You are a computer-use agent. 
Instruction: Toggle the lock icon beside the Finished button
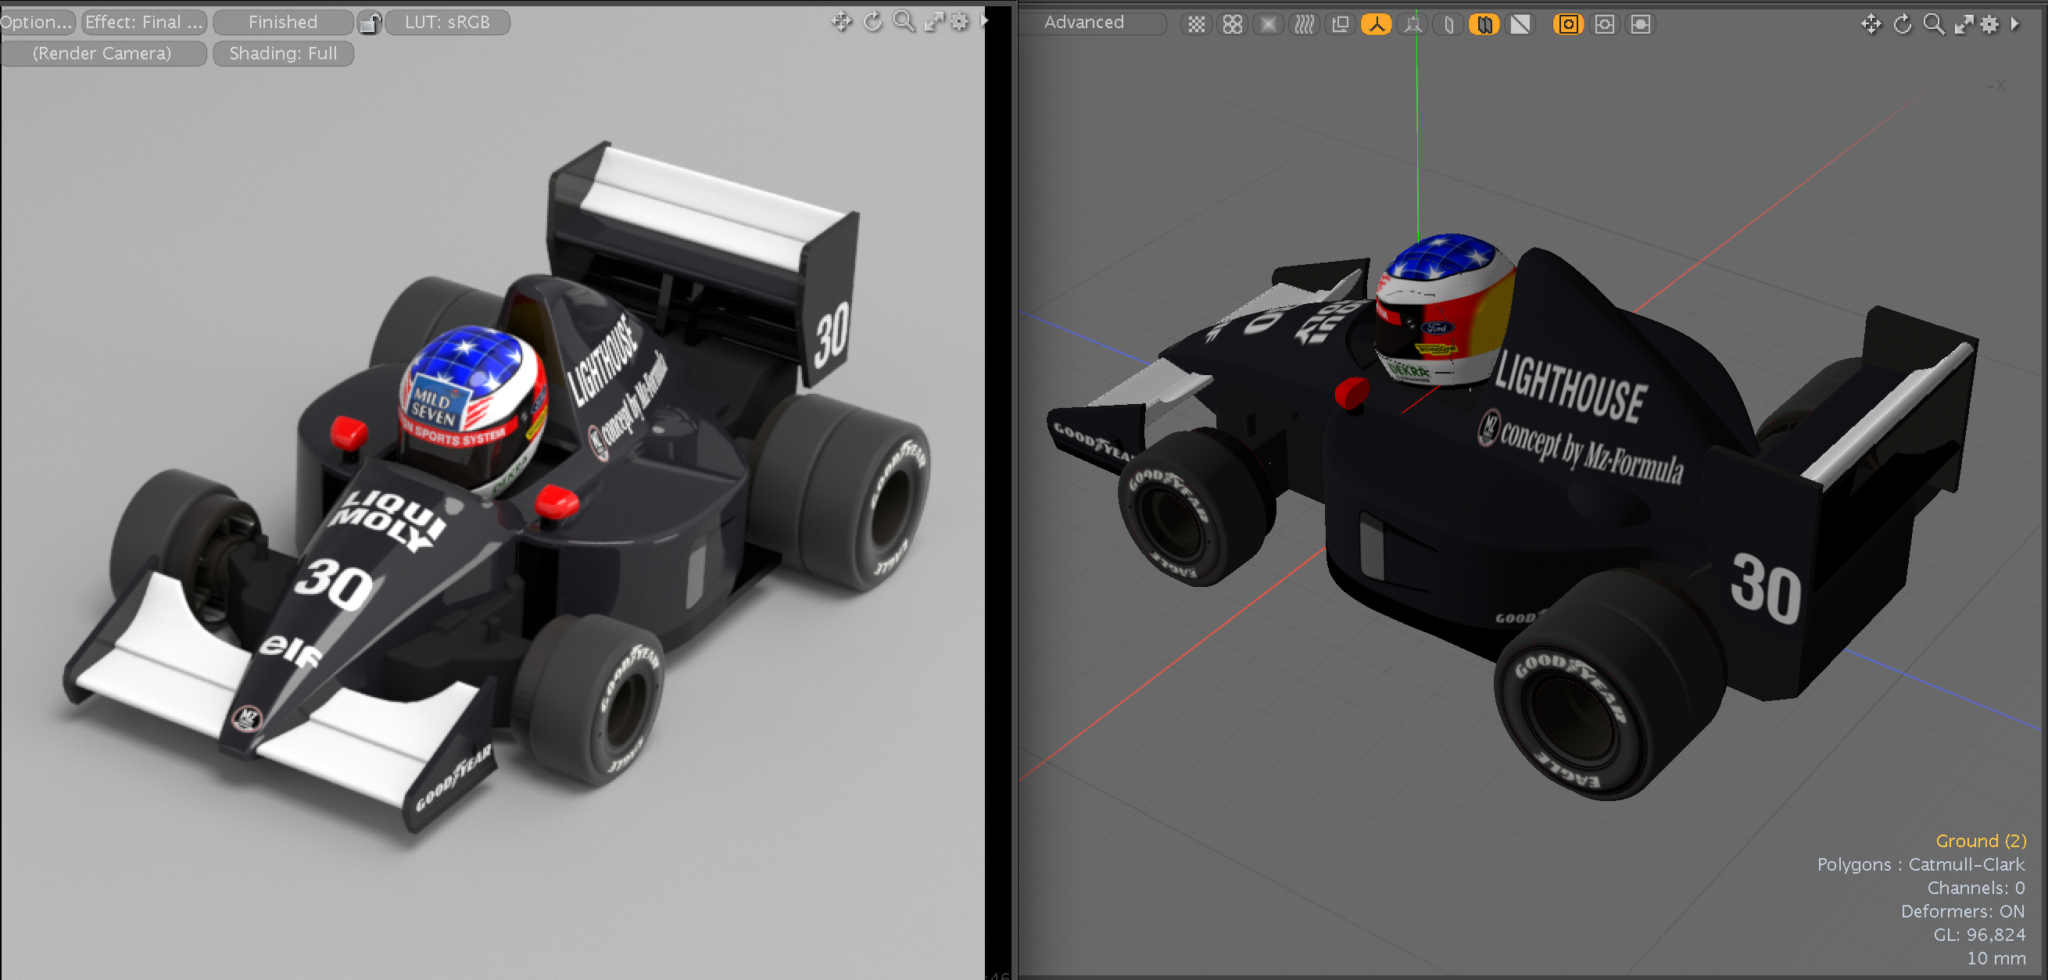(369, 22)
